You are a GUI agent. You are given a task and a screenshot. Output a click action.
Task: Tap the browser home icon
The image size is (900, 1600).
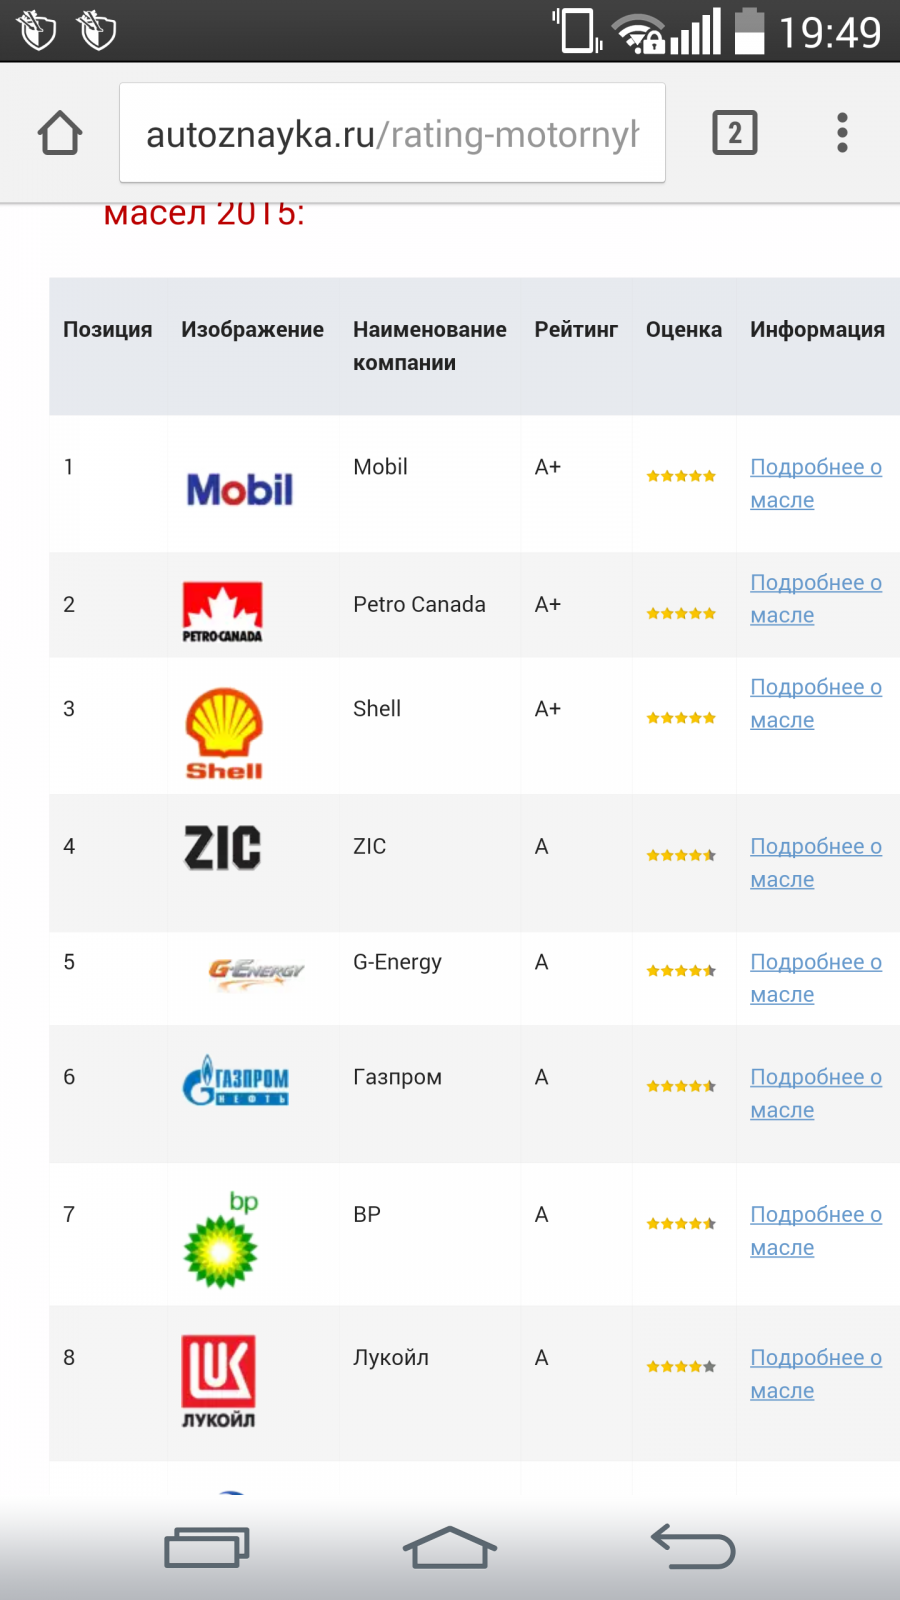pyautogui.click(x=60, y=133)
